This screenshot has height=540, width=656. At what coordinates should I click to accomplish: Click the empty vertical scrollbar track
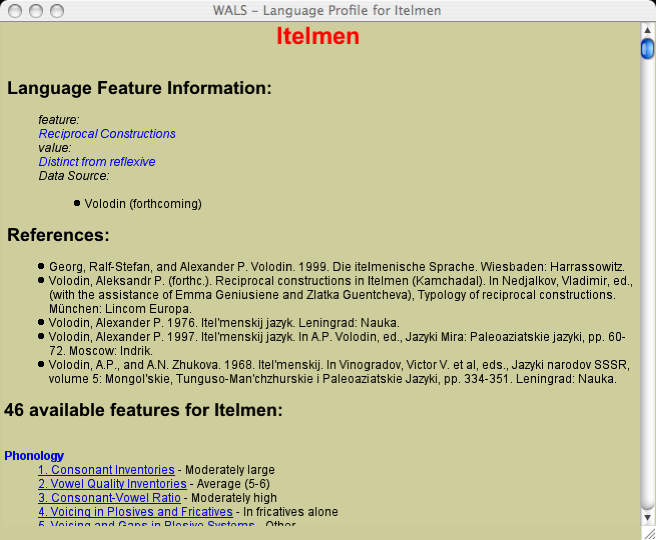pos(647,280)
